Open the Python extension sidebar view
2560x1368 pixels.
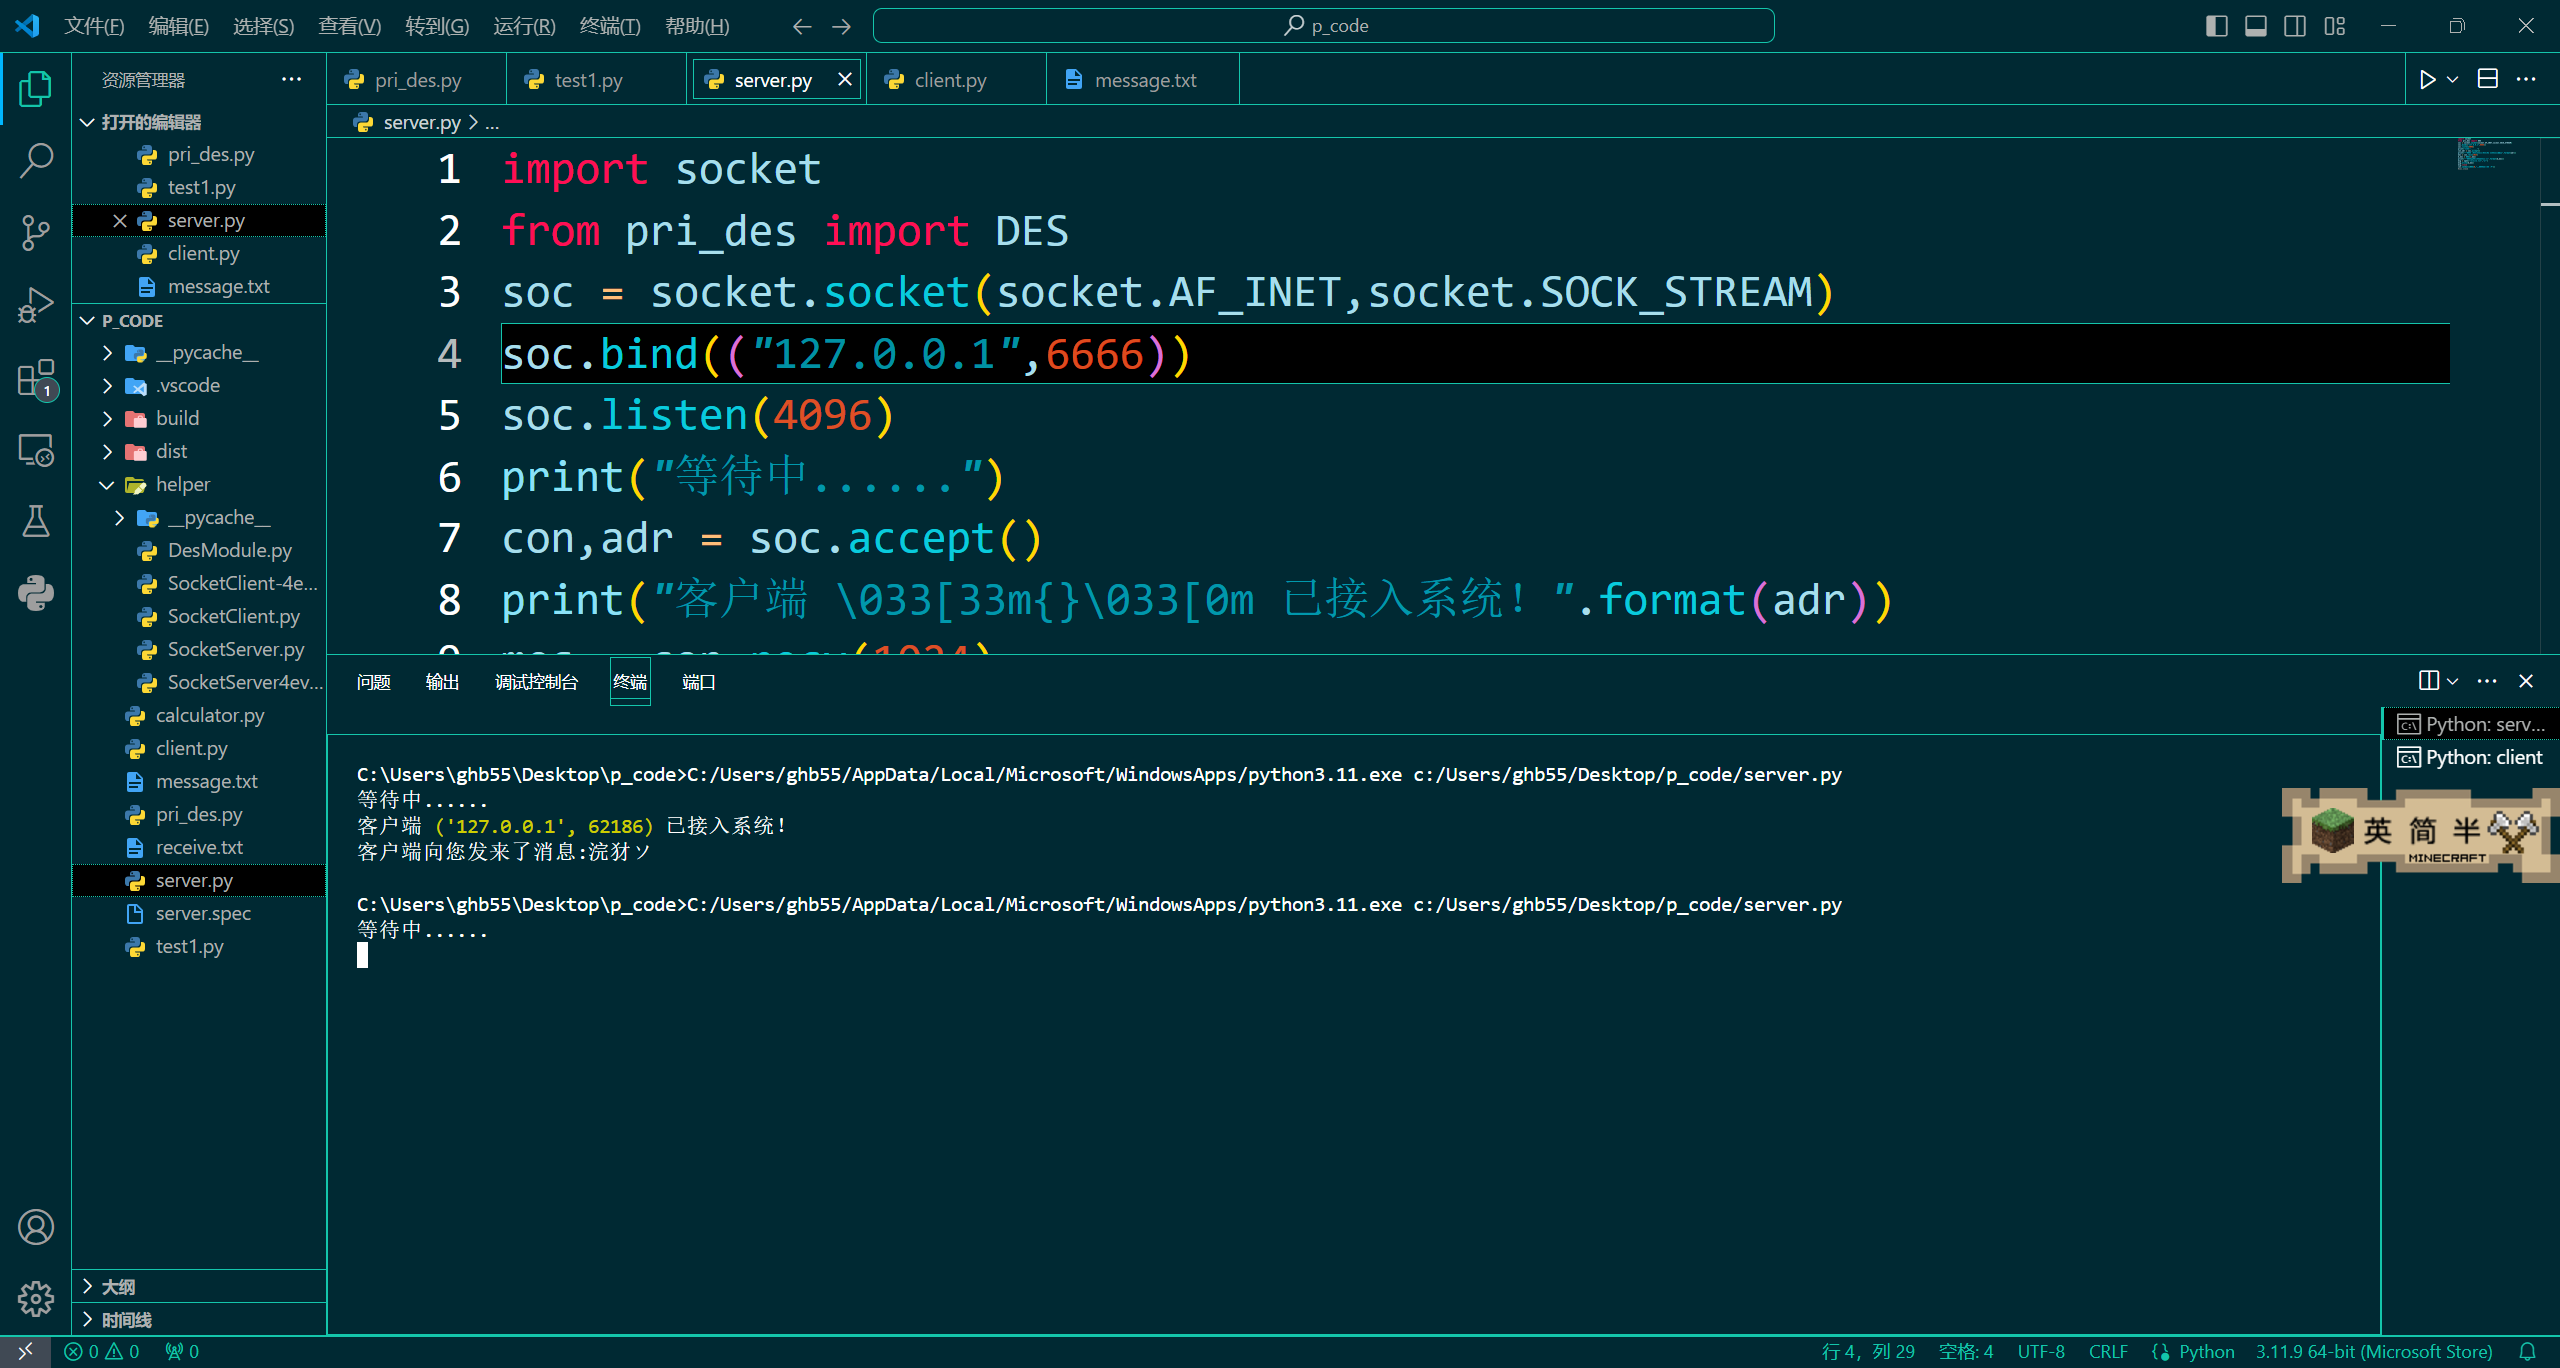(36, 594)
